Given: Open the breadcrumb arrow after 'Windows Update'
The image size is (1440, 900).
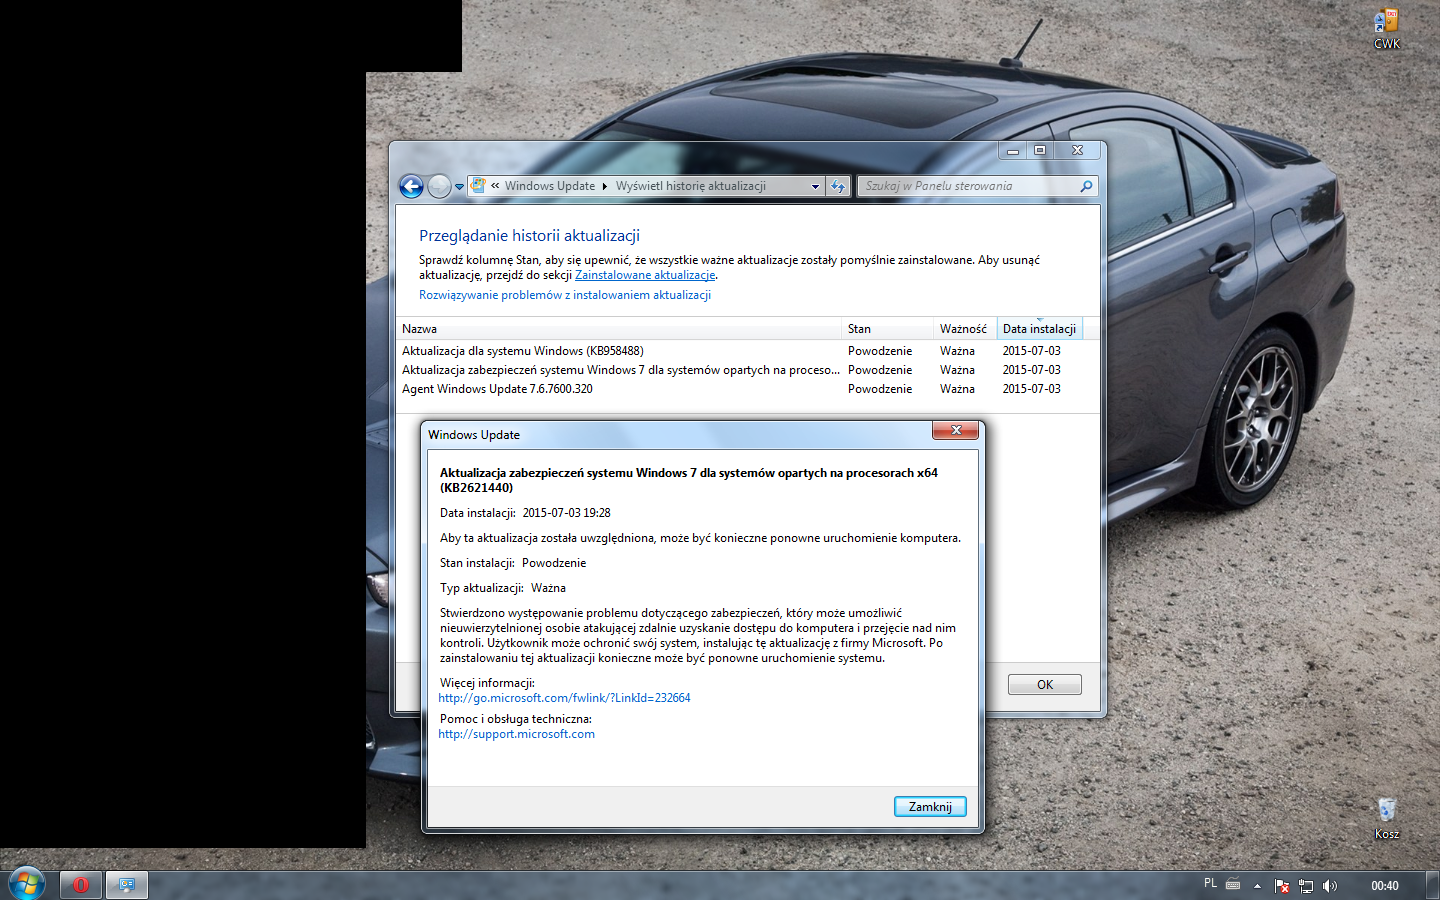Looking at the screenshot, I should point(605,186).
